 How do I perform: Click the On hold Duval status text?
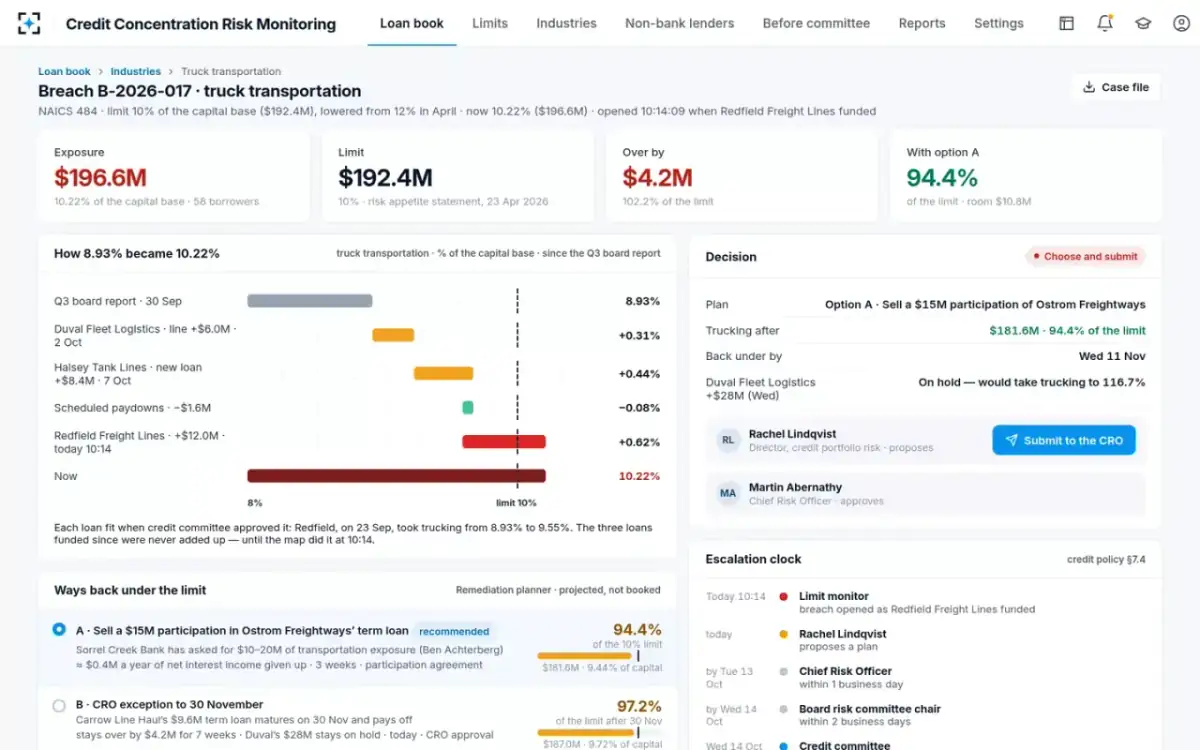pos(1032,382)
